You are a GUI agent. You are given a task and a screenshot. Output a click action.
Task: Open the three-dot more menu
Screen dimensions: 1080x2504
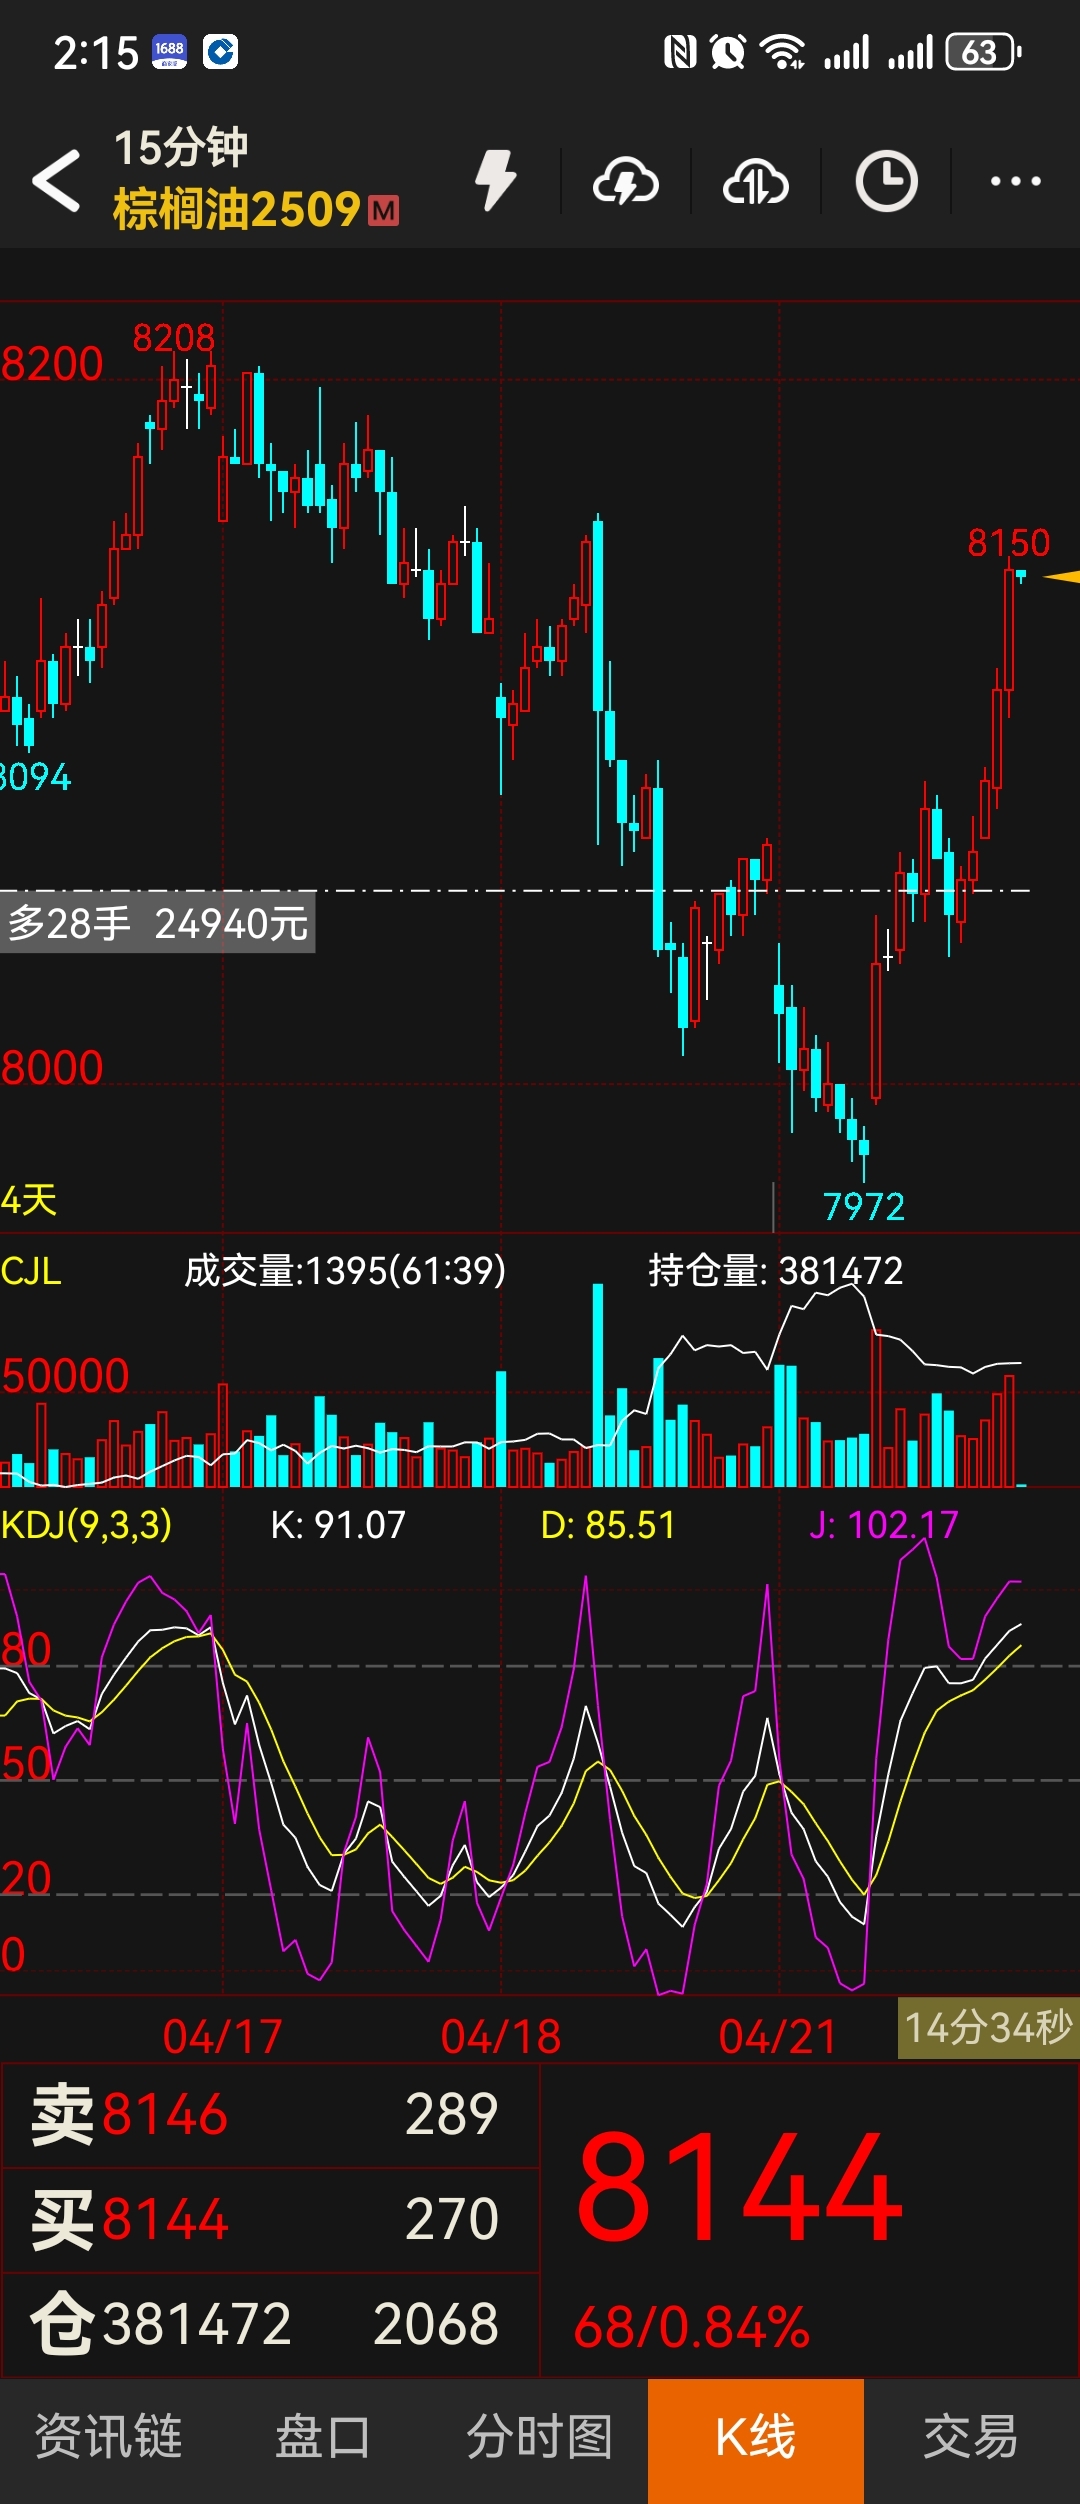click(1015, 182)
